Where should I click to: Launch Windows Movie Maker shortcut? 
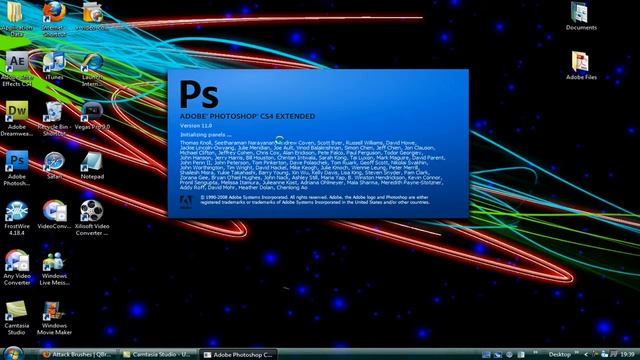(54, 318)
